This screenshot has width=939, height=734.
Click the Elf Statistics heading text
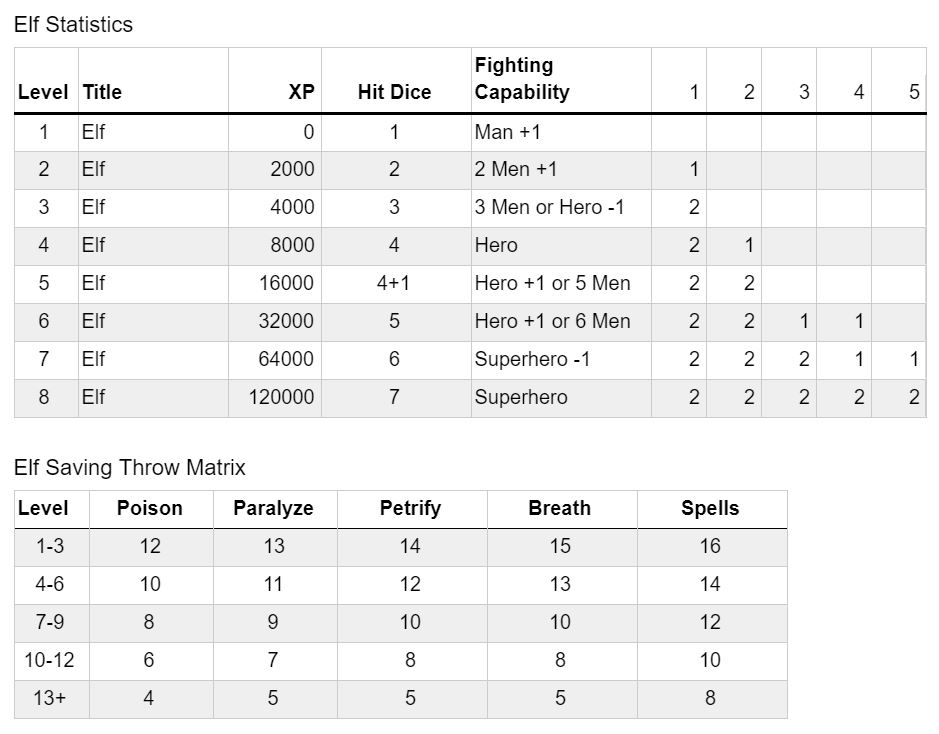coord(74,25)
